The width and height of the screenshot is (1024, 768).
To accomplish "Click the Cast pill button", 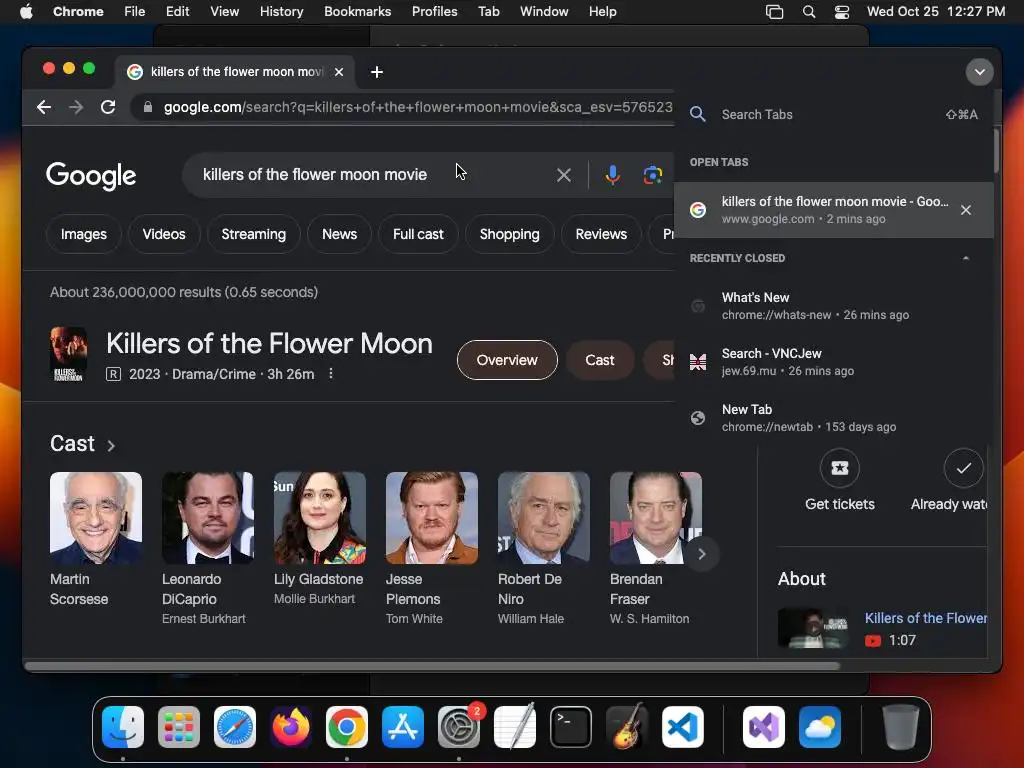I will pos(600,360).
